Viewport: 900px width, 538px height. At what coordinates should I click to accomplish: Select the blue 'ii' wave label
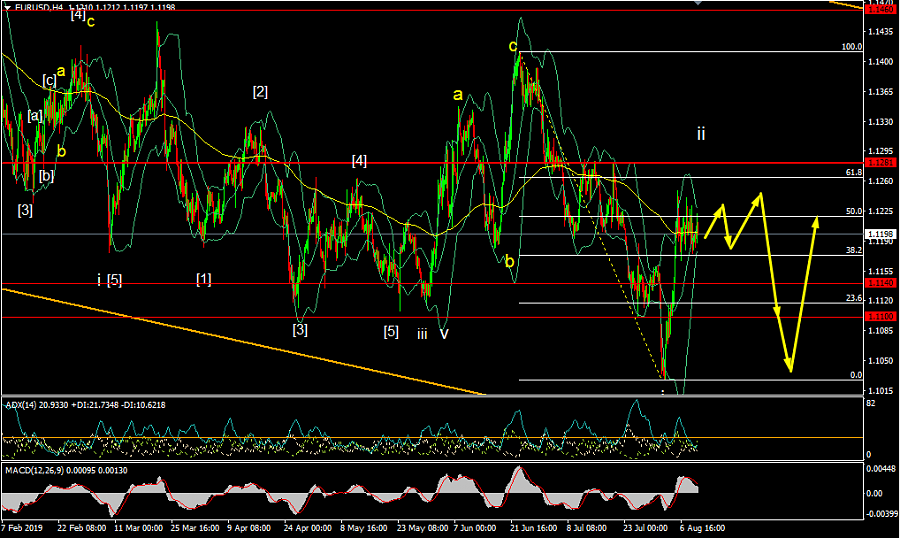coord(701,132)
